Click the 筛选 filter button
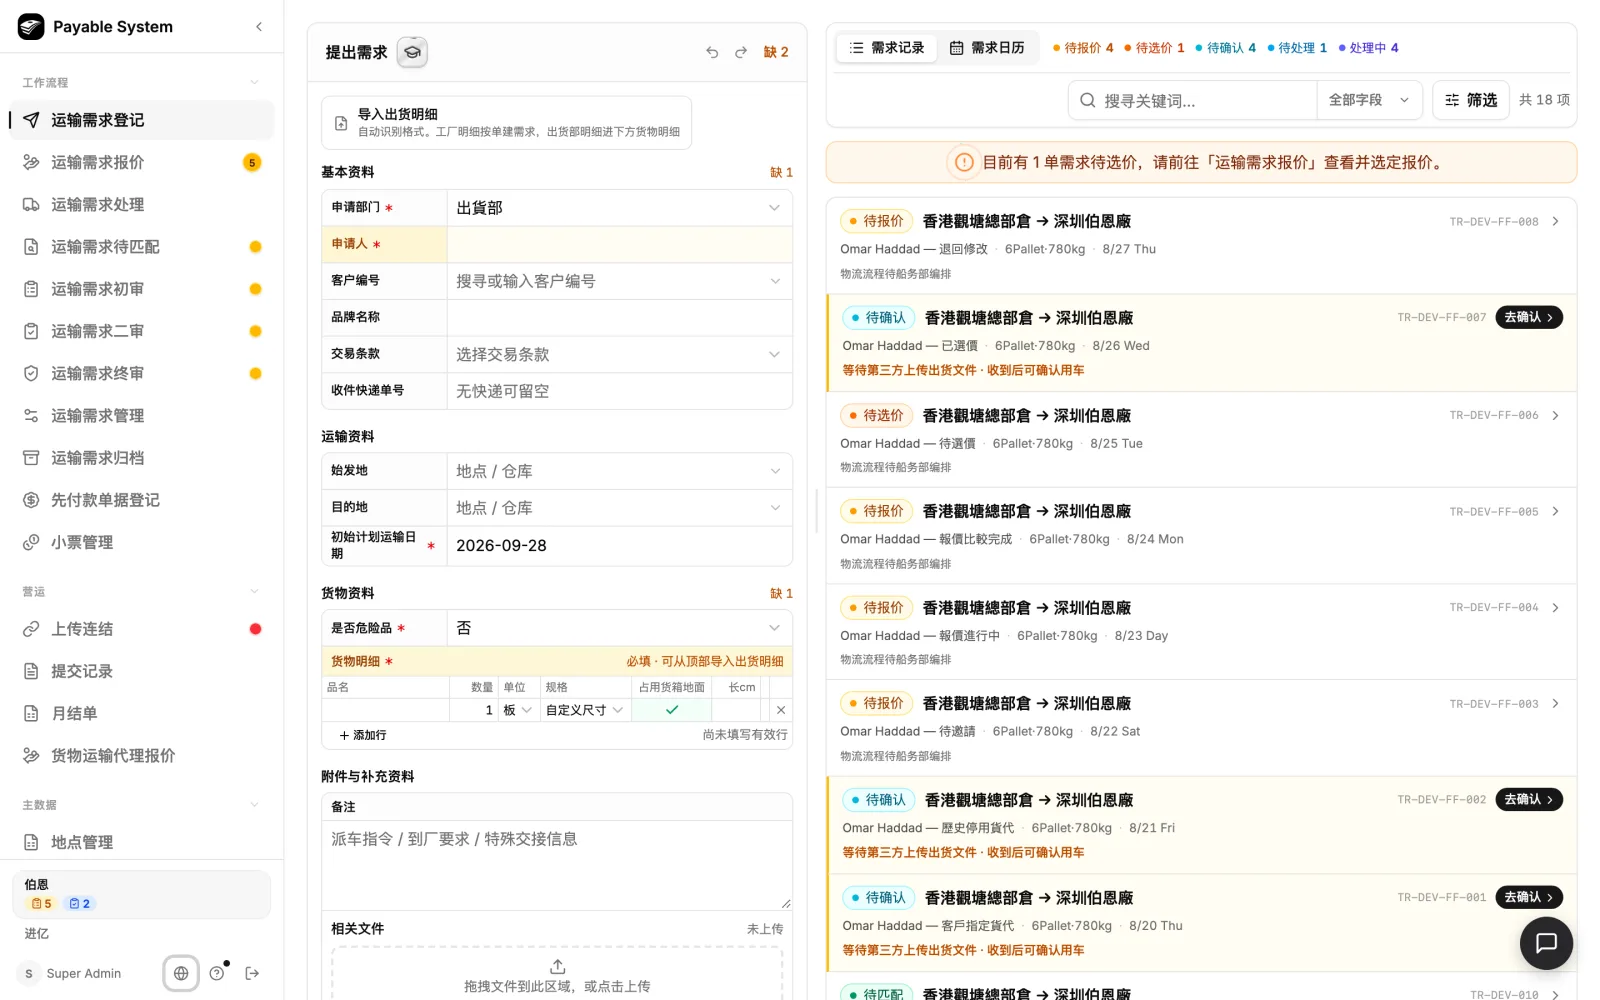 (x=1471, y=100)
